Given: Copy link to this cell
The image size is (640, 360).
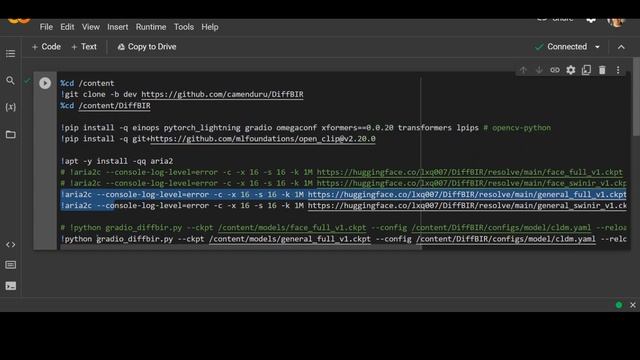Looking at the screenshot, I should click(x=555, y=70).
